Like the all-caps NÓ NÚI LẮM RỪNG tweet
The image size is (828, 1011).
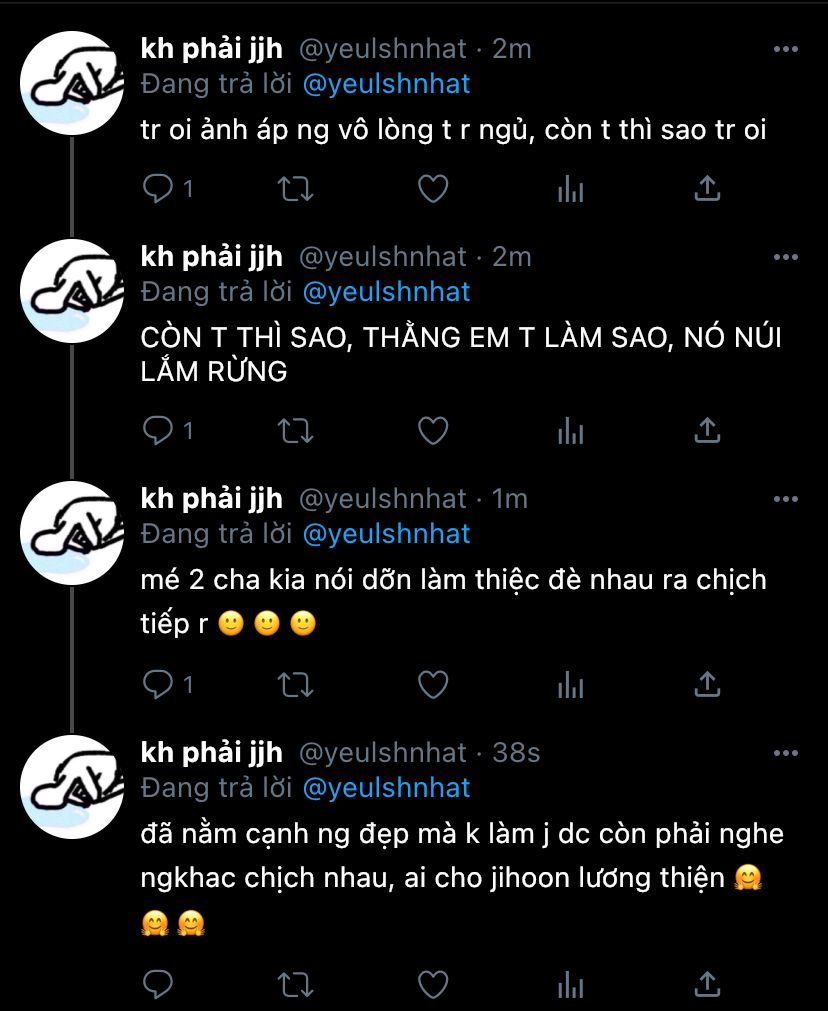tap(433, 431)
